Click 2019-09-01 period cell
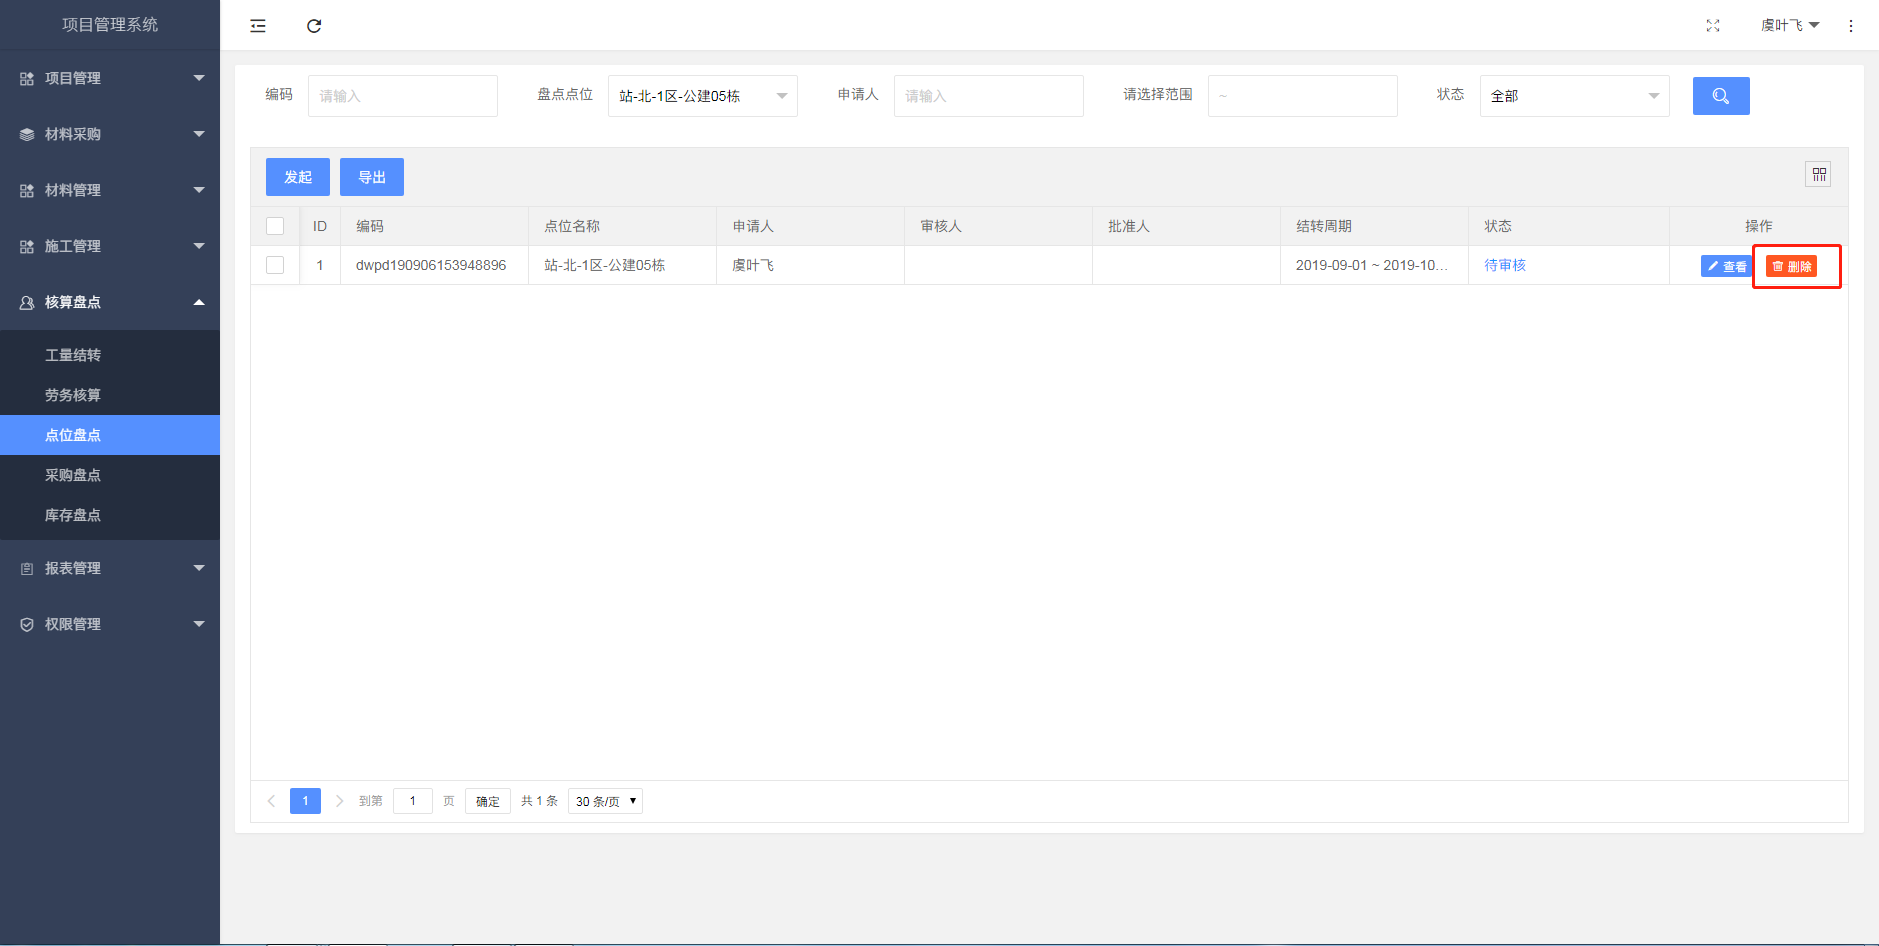 [1372, 265]
